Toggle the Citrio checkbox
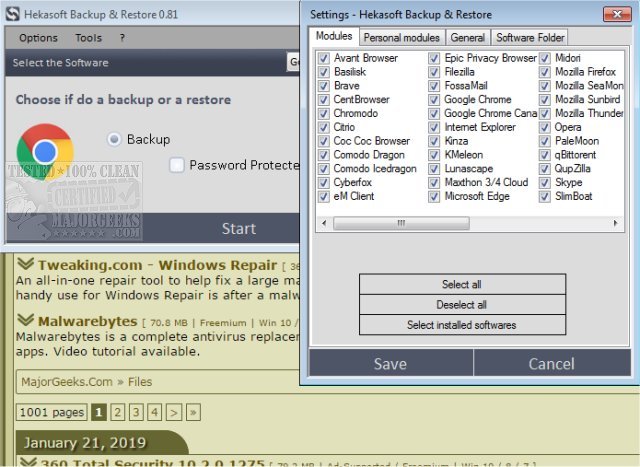640x467 pixels. pyautogui.click(x=324, y=127)
